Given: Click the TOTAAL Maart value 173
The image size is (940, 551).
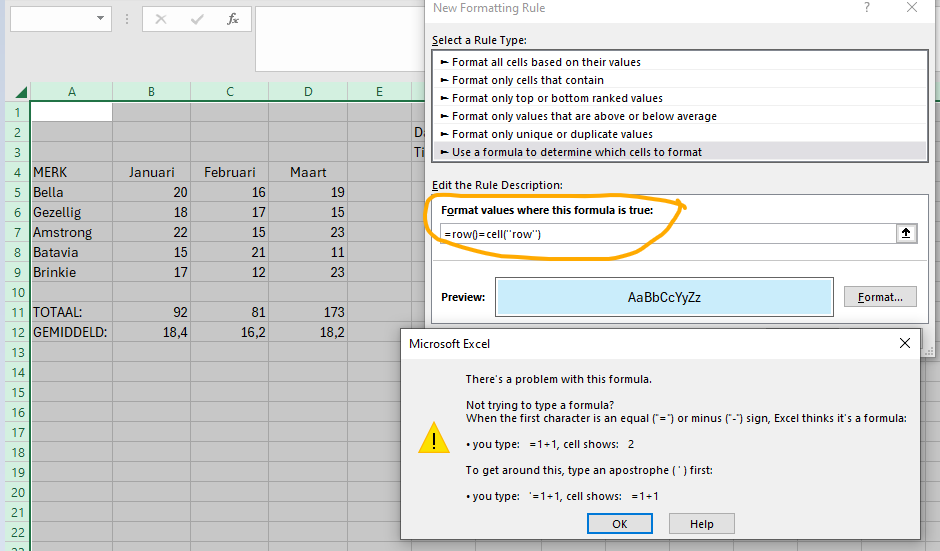Looking at the screenshot, I should pos(308,312).
